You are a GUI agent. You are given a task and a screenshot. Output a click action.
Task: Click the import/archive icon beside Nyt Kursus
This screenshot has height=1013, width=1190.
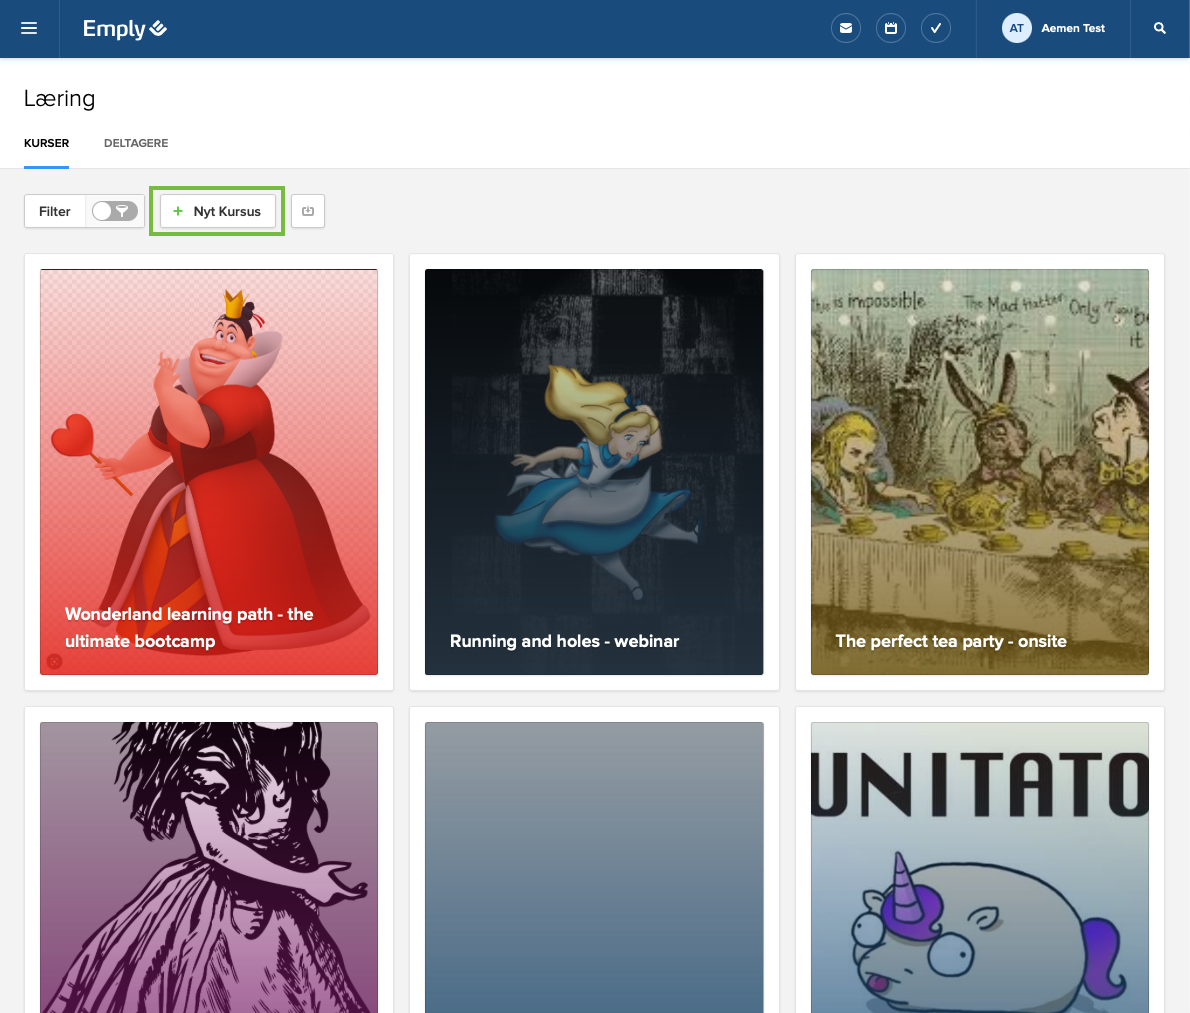(x=307, y=211)
